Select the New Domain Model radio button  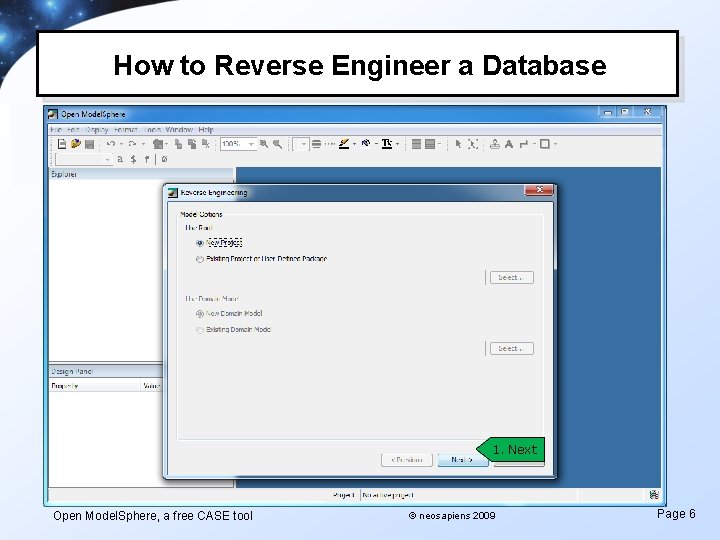click(200, 314)
